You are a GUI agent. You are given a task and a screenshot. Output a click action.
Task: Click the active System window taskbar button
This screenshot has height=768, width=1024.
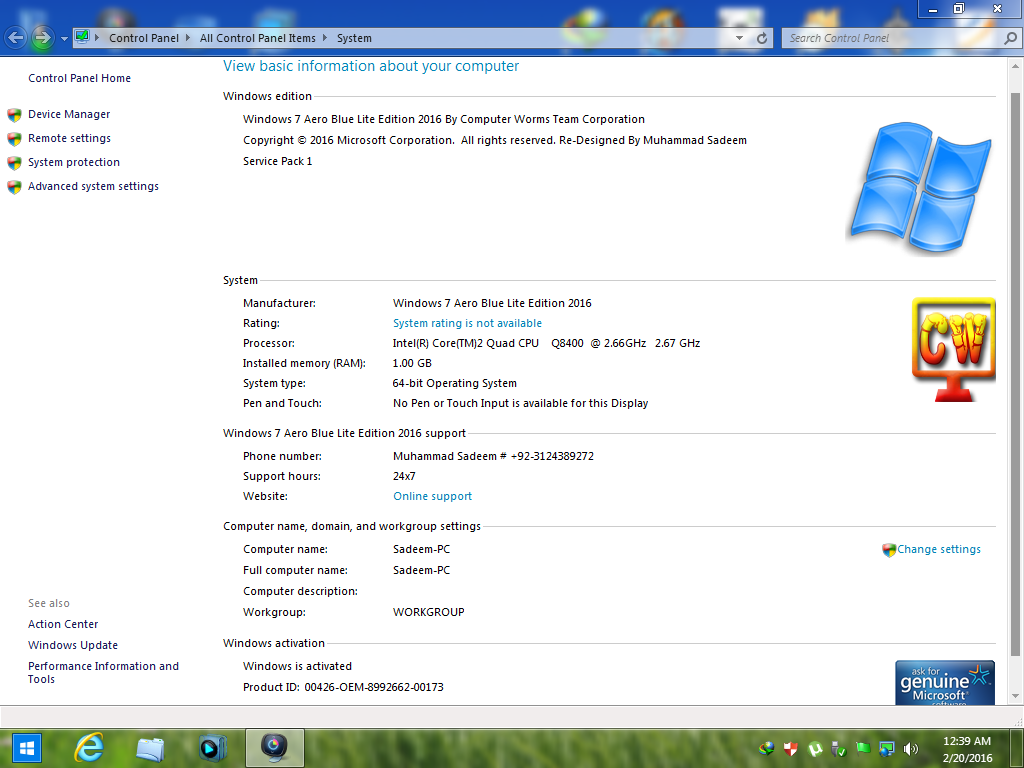tap(274, 748)
